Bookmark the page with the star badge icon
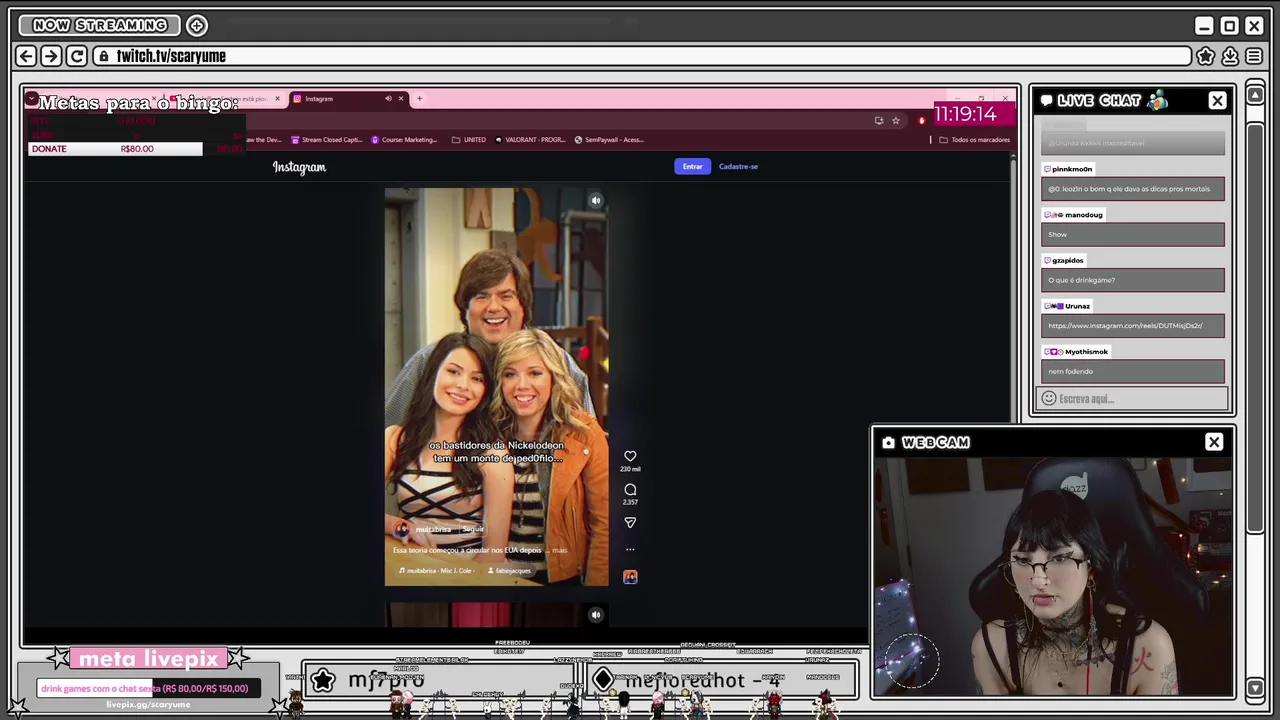 click(x=1206, y=56)
